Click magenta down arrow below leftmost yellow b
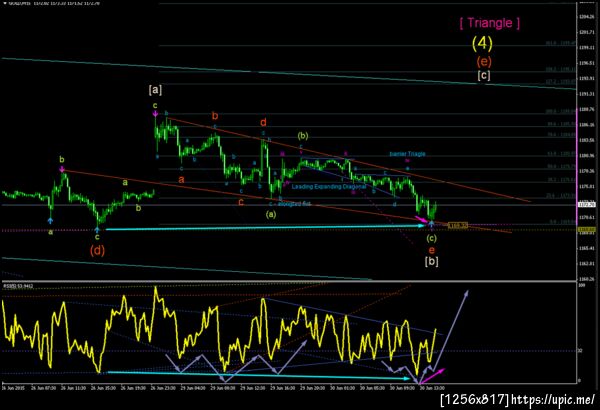 [62, 169]
